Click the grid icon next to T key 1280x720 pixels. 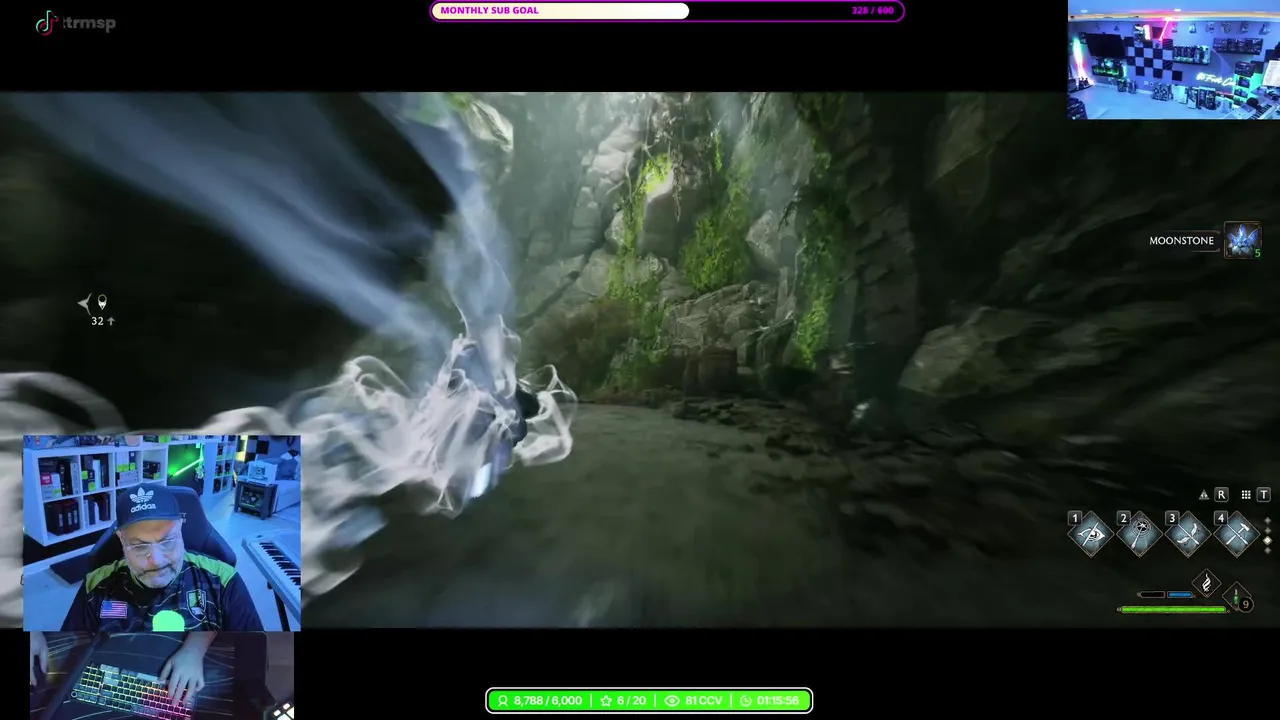click(1246, 495)
